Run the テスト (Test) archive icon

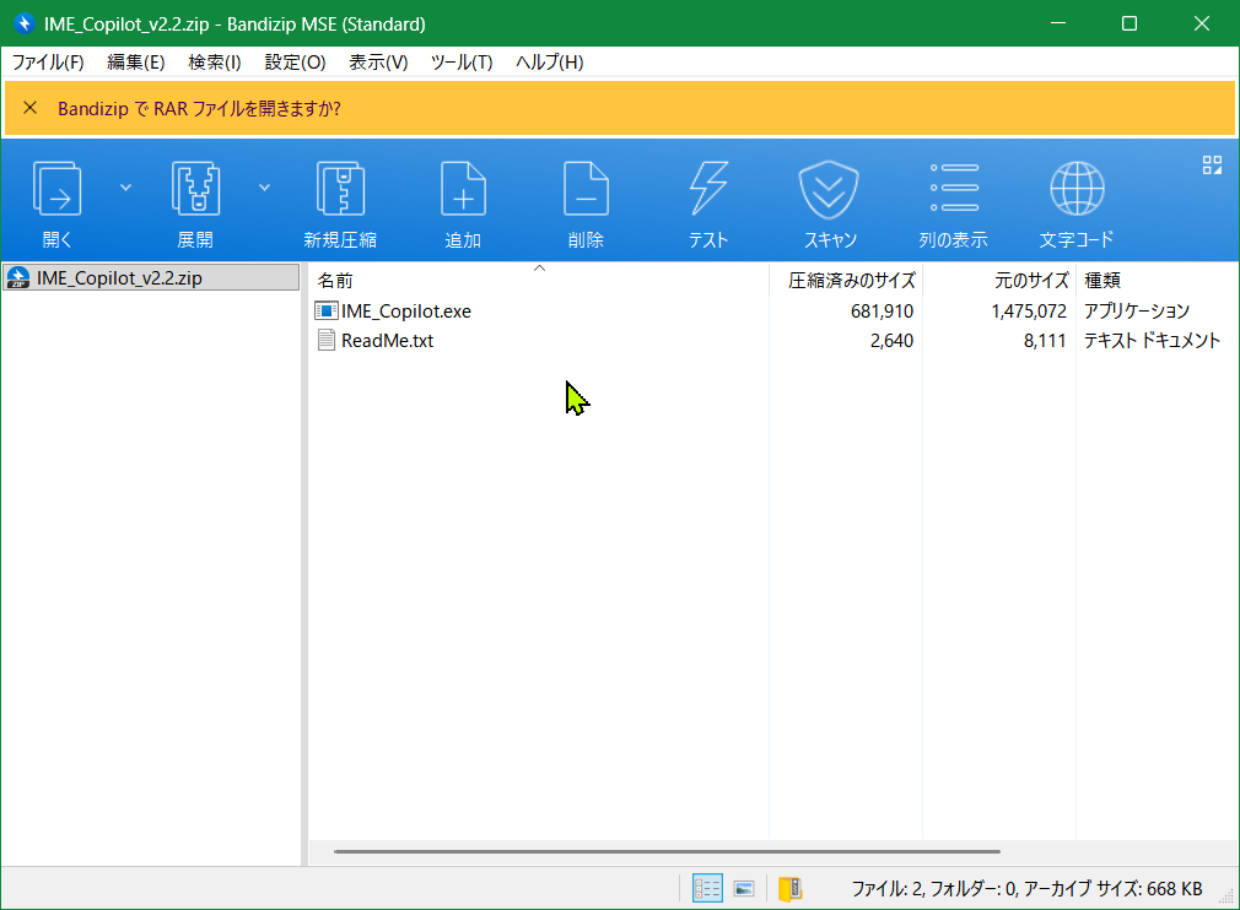708,190
